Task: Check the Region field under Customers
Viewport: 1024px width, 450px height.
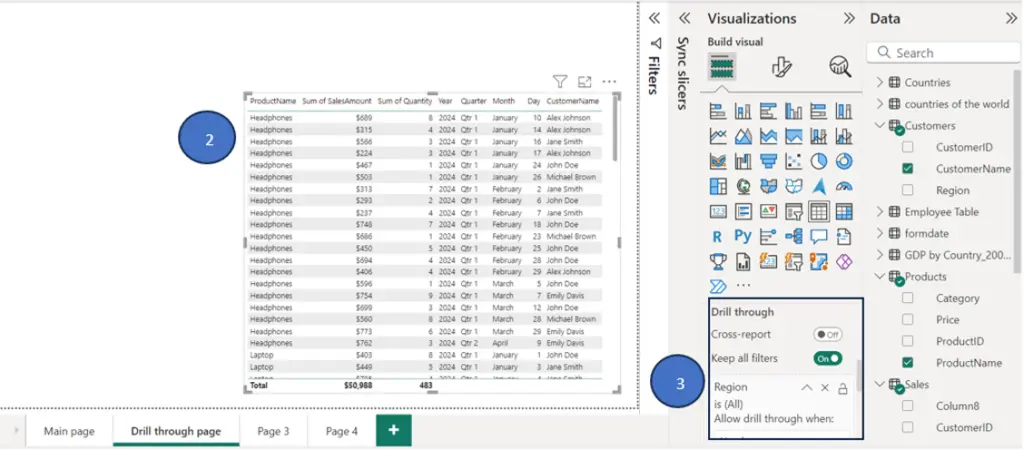Action: (x=908, y=190)
